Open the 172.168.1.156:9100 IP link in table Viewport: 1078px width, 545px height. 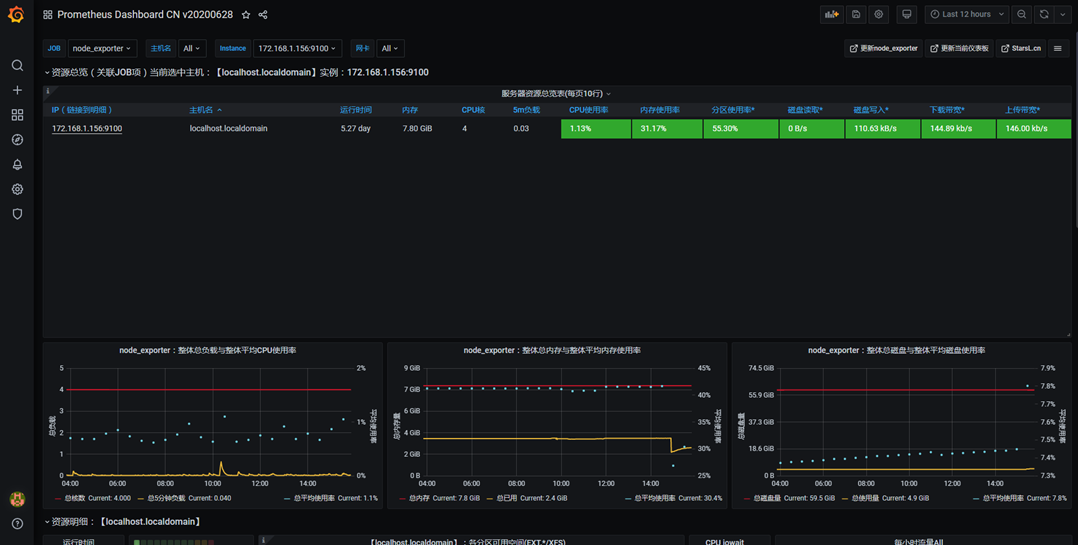(x=87, y=129)
